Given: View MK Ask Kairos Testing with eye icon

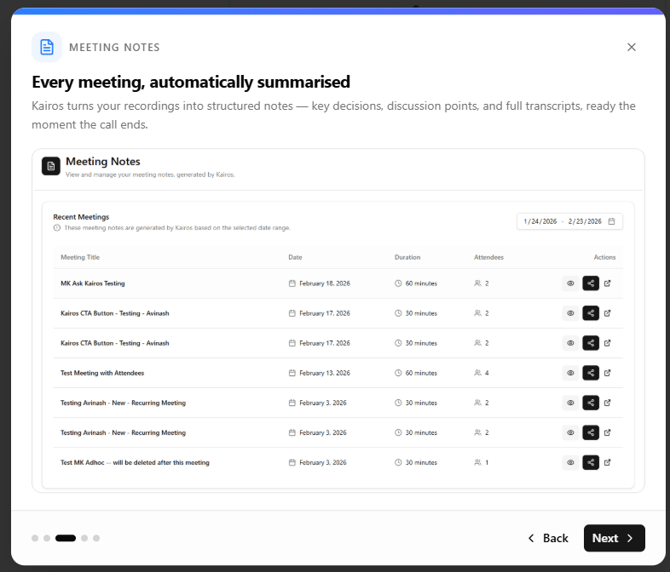Looking at the screenshot, I should point(570,284).
